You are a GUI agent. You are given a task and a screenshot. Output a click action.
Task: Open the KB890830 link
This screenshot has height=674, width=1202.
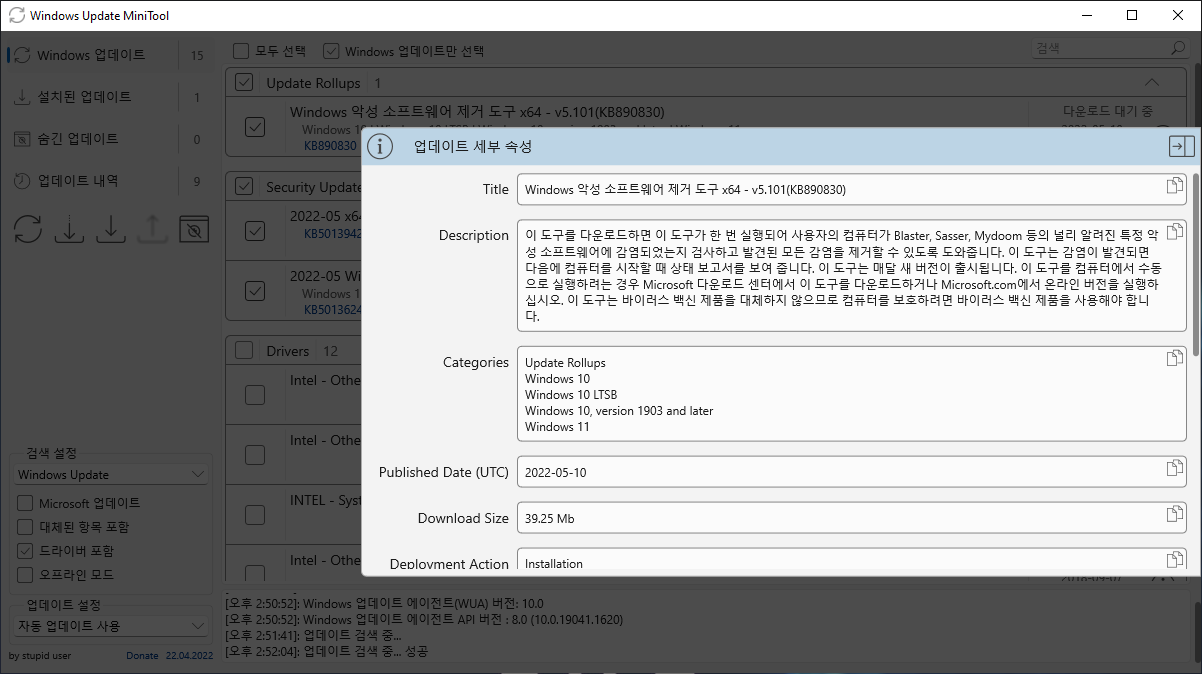[x=330, y=146]
